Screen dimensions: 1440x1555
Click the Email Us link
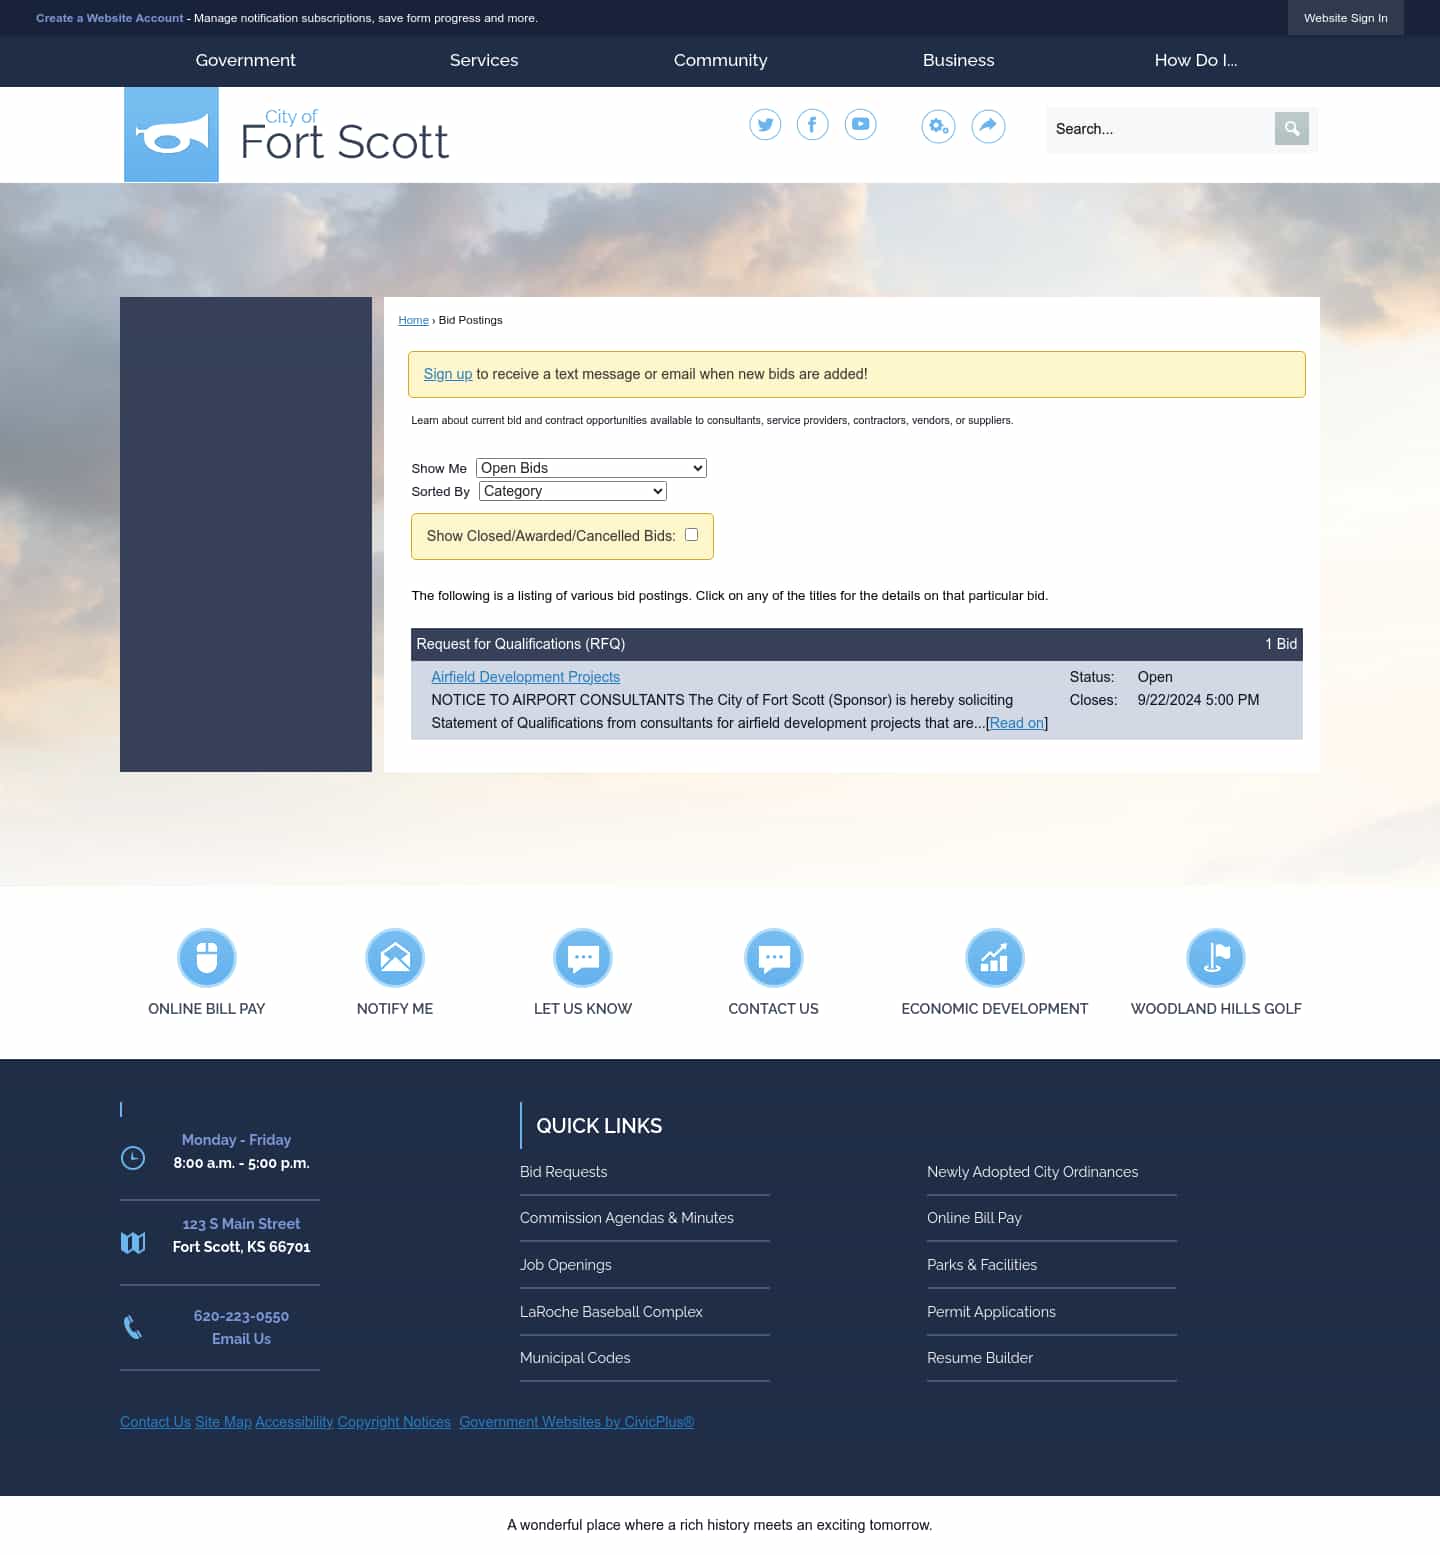pos(241,1339)
